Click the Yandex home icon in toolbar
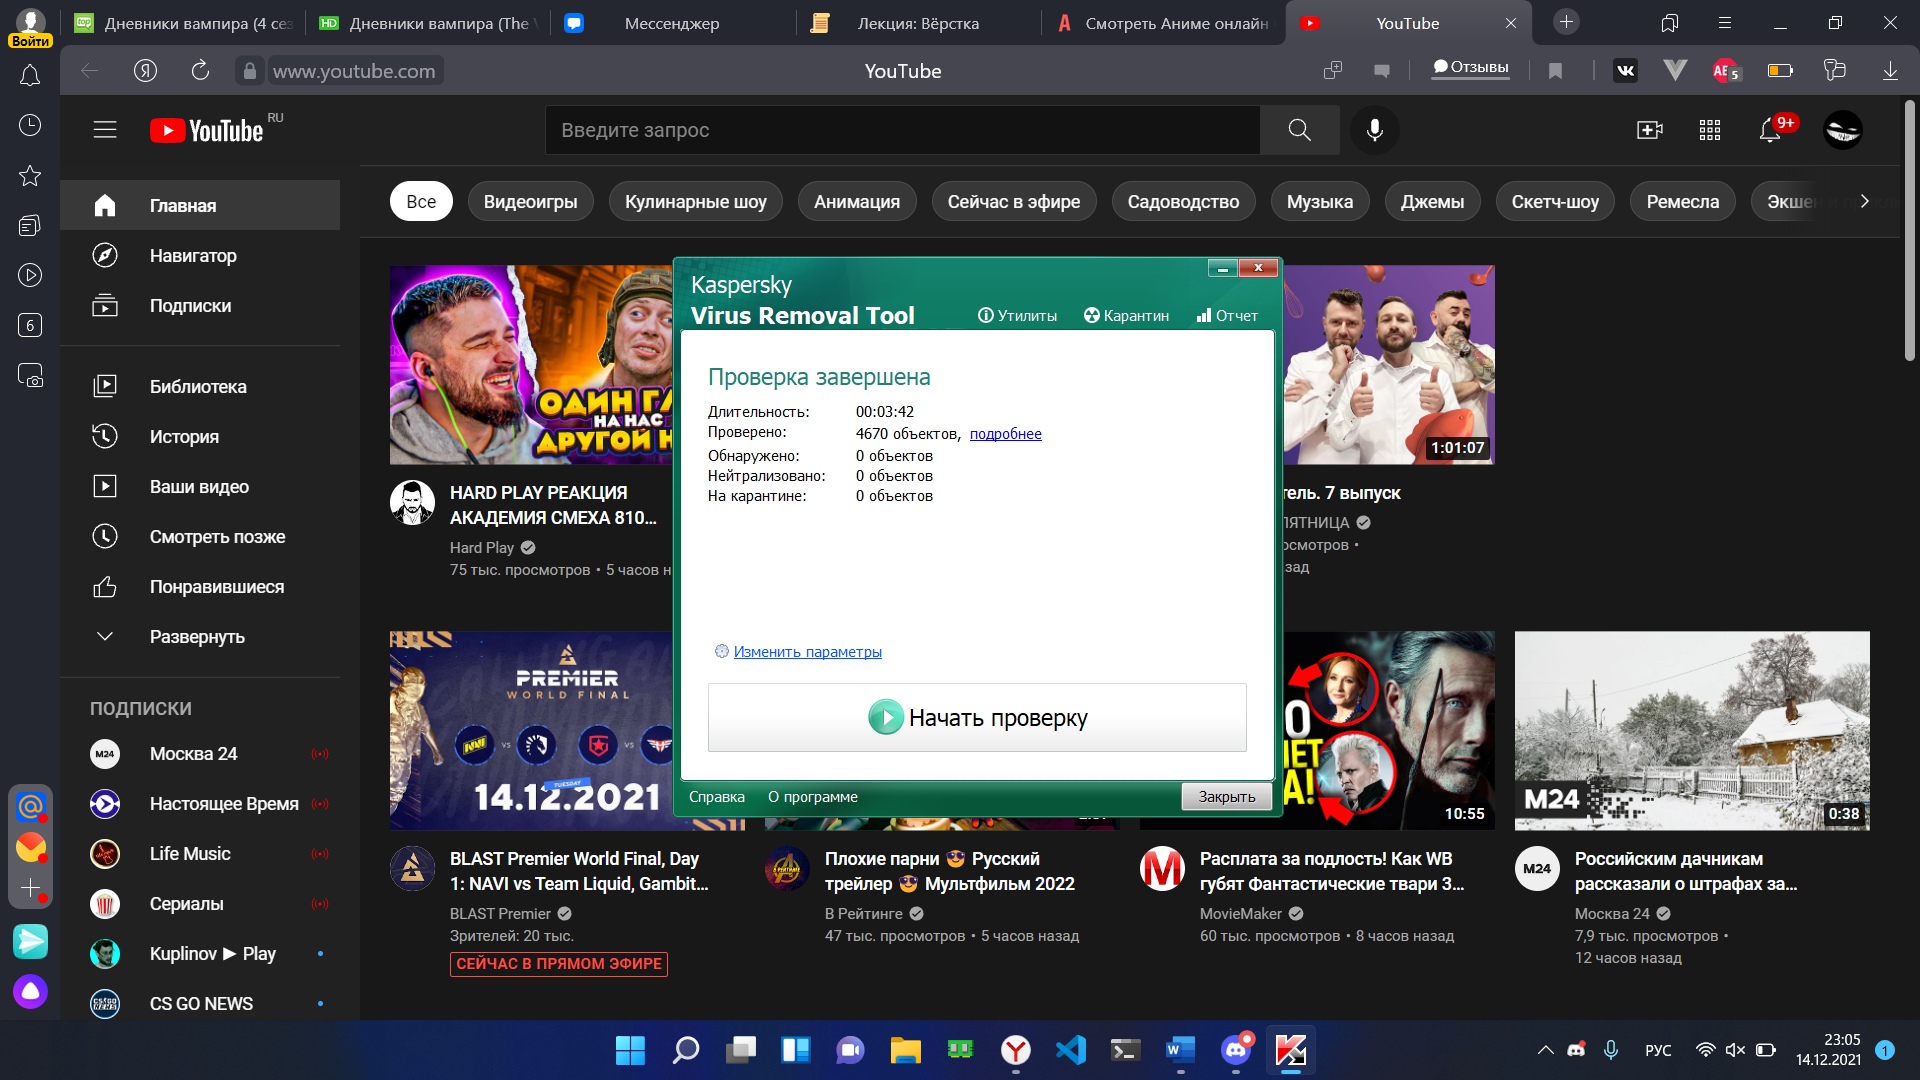This screenshot has height=1080, width=1920. coord(146,70)
